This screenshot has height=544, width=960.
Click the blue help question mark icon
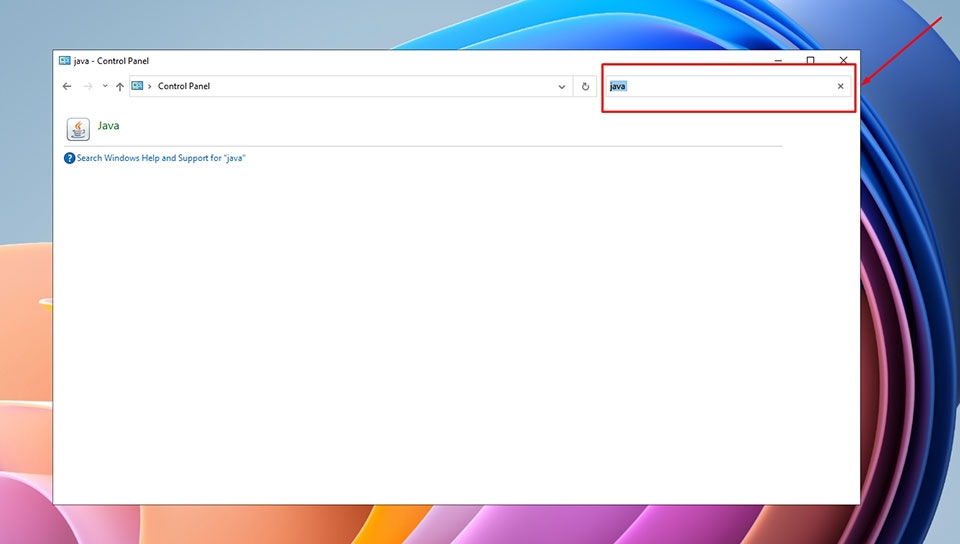click(x=69, y=158)
